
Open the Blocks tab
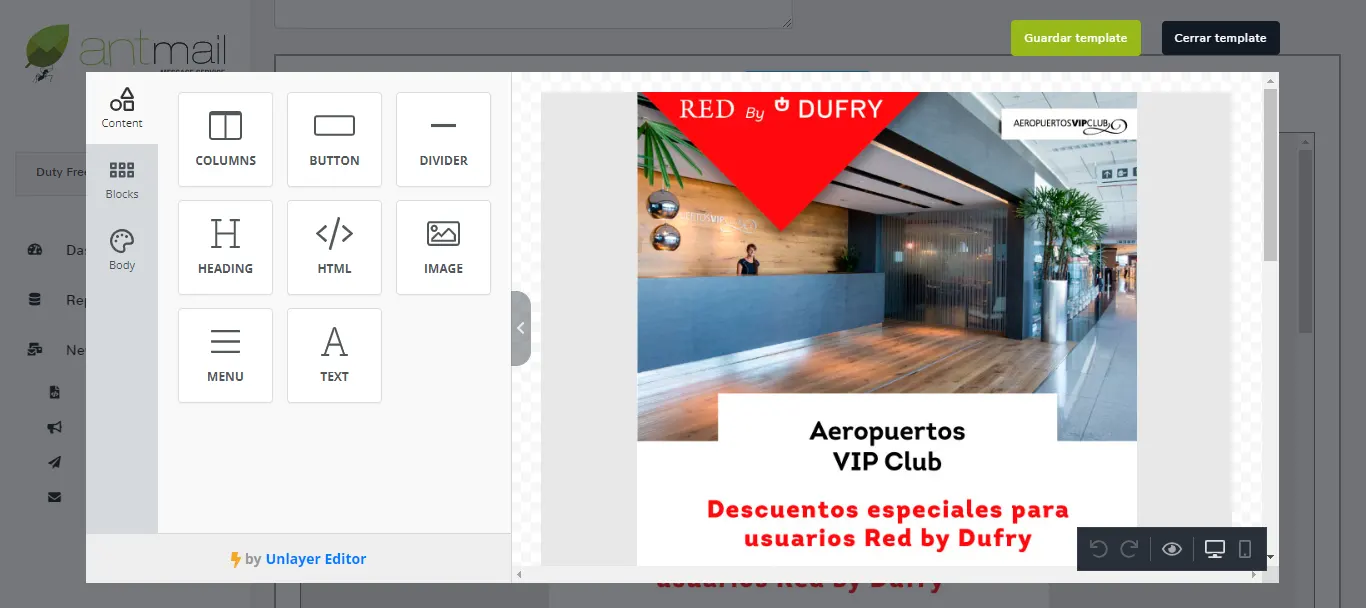pyautogui.click(x=122, y=180)
